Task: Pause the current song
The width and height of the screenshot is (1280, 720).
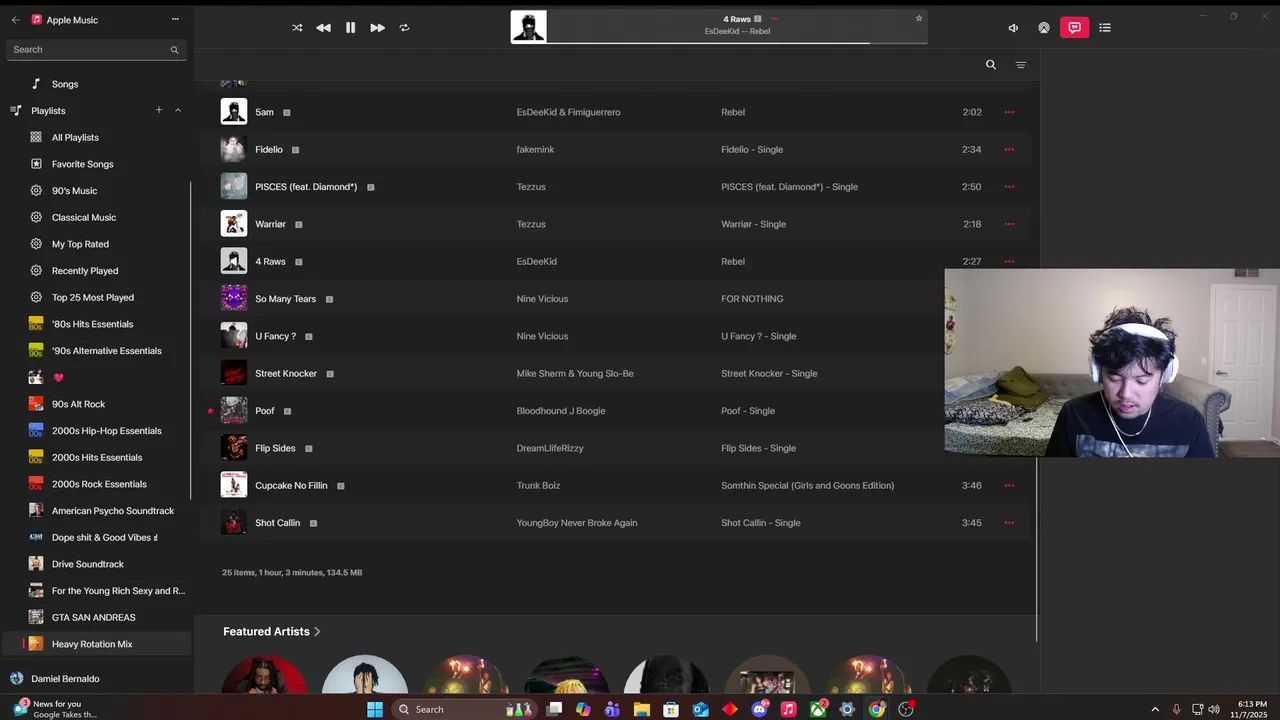Action: (x=350, y=28)
